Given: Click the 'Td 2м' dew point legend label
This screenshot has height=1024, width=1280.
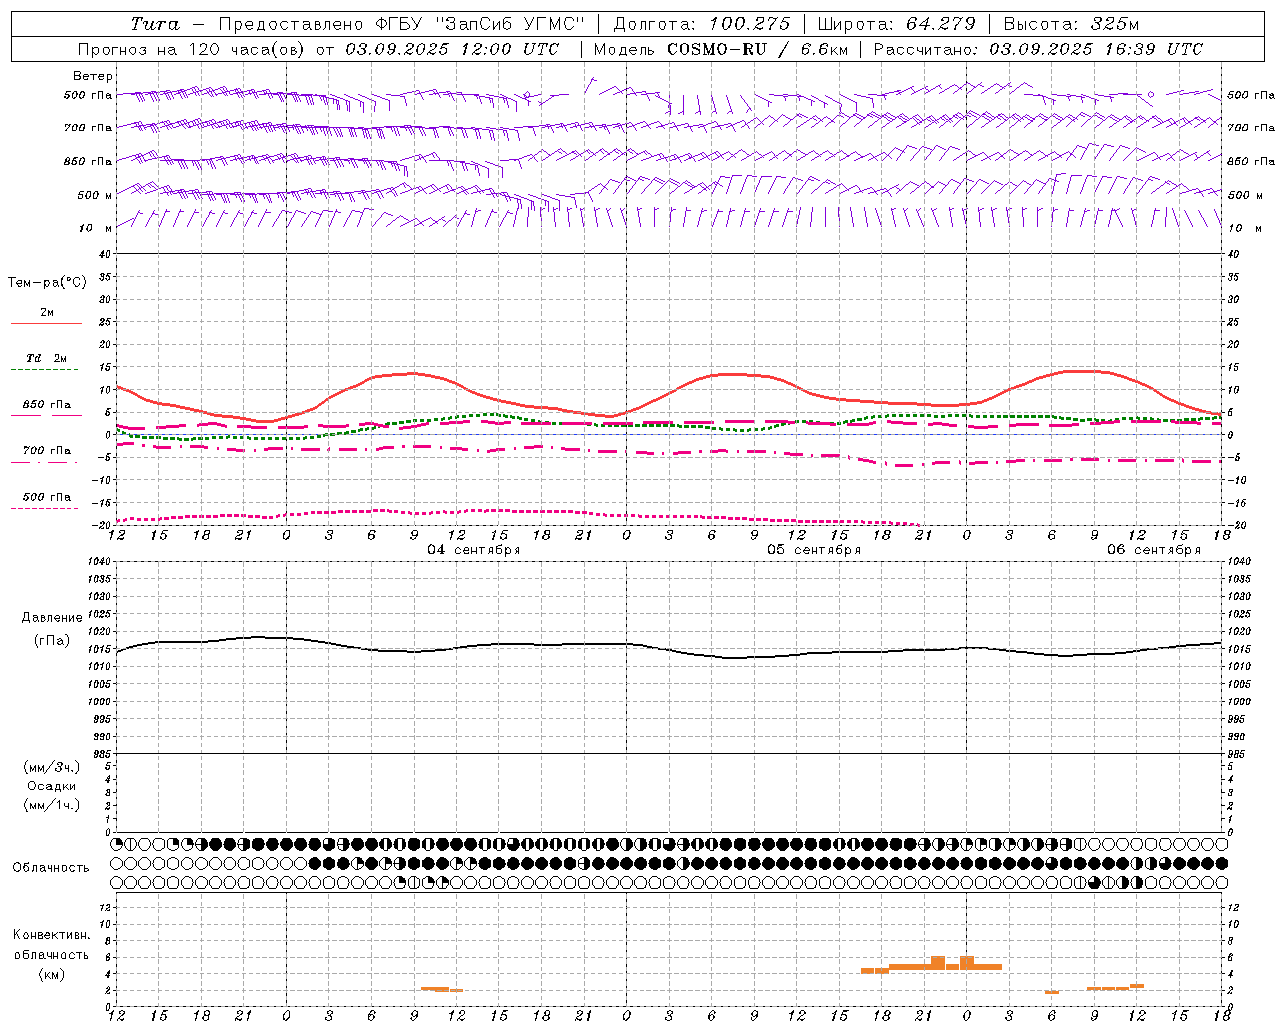Looking at the screenshot, I should pyautogui.click(x=46, y=358).
